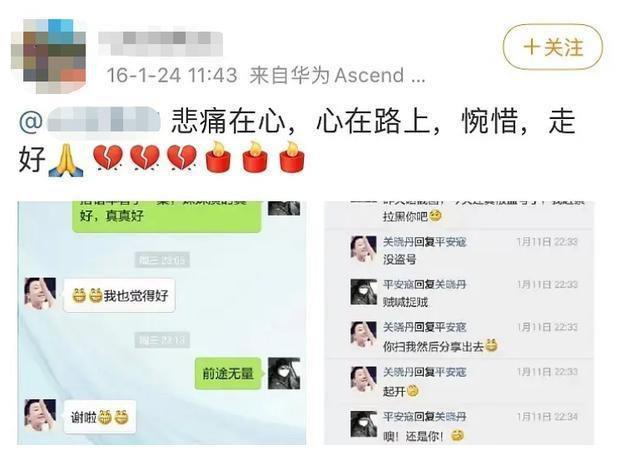Image resolution: width=640 pixels, height=455 pixels.
Task: Tap 关晓丹 avatar next to 起开 reply
Action: pos(363,379)
